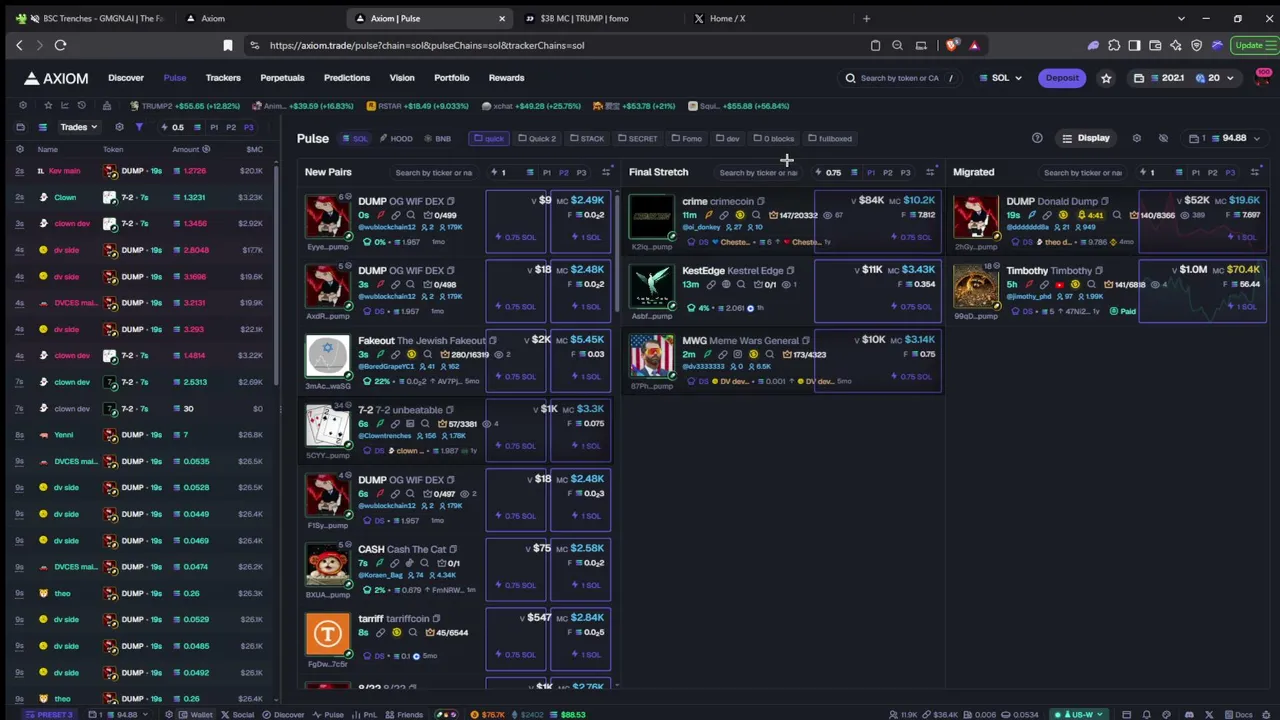Select P3 preset in Migrated column
This screenshot has height=720, width=1280.
point(1230,172)
